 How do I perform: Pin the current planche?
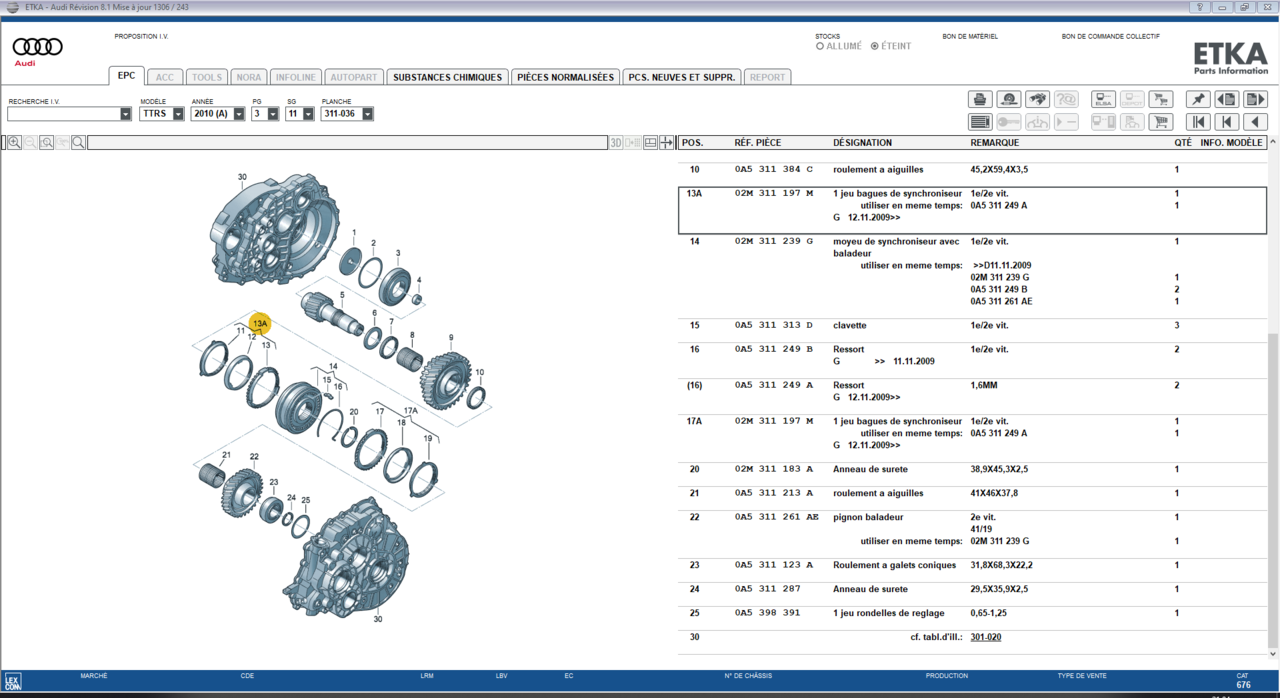1198,99
